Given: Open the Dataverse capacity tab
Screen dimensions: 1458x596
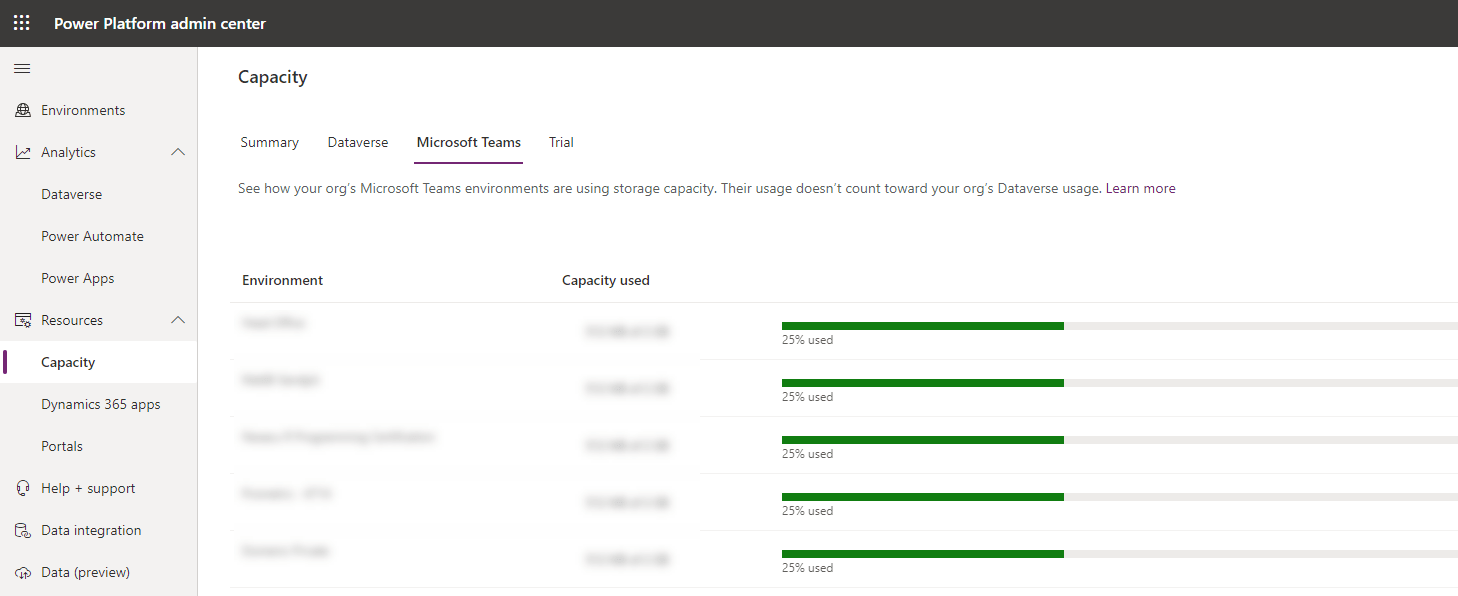Looking at the screenshot, I should pyautogui.click(x=357, y=142).
